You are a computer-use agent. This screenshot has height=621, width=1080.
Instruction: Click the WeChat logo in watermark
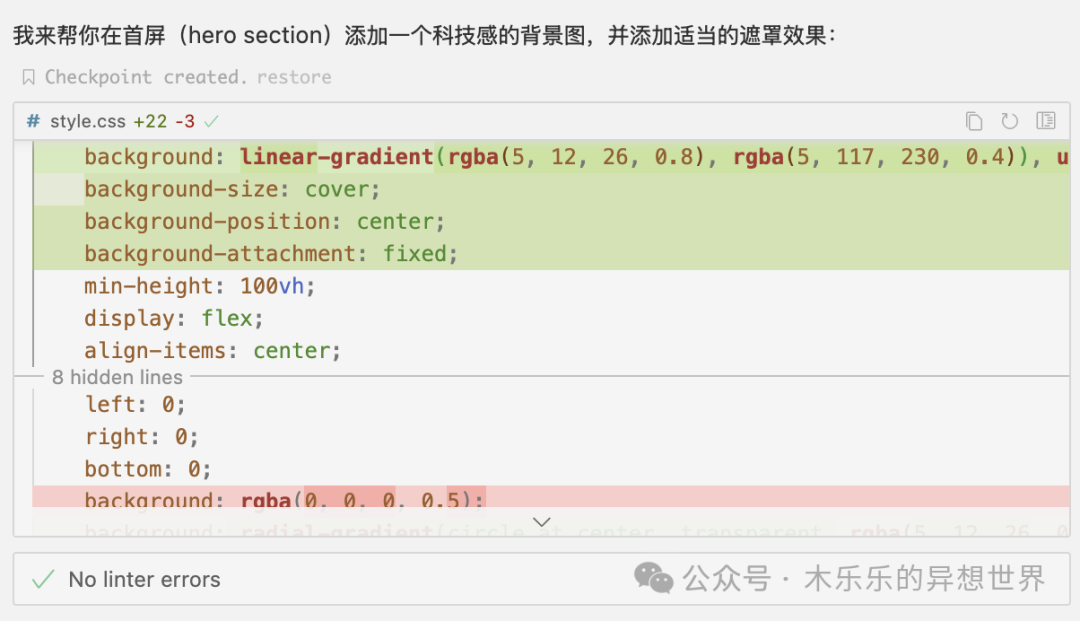coord(654,577)
